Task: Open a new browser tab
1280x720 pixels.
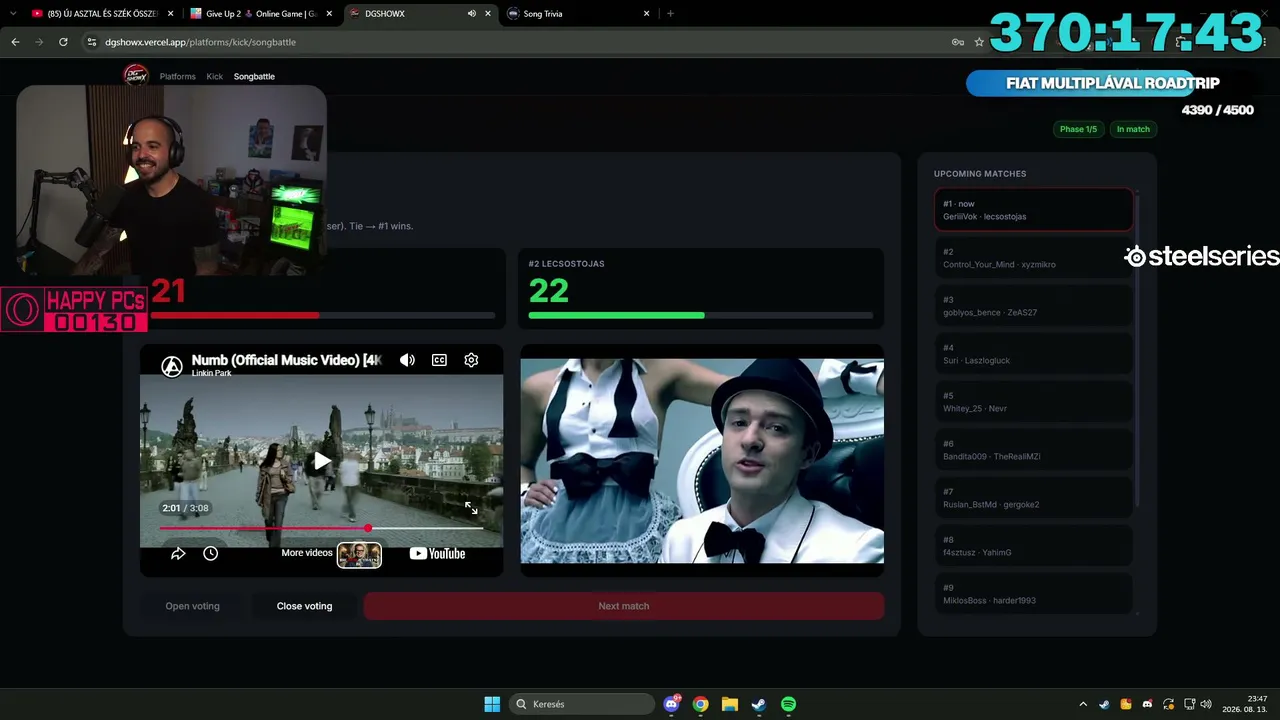Action: pyautogui.click(x=670, y=14)
